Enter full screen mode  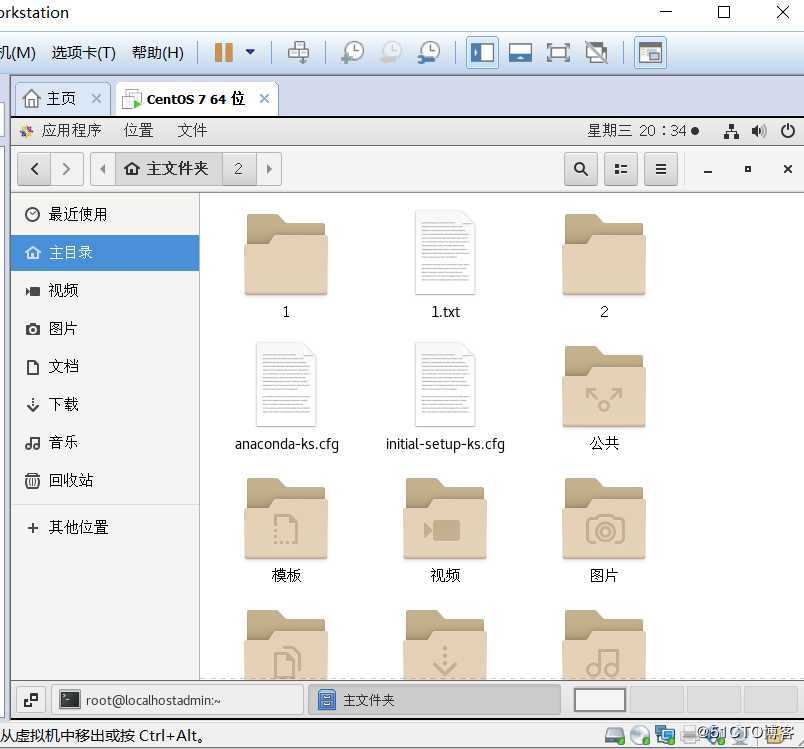pyautogui.click(x=558, y=52)
